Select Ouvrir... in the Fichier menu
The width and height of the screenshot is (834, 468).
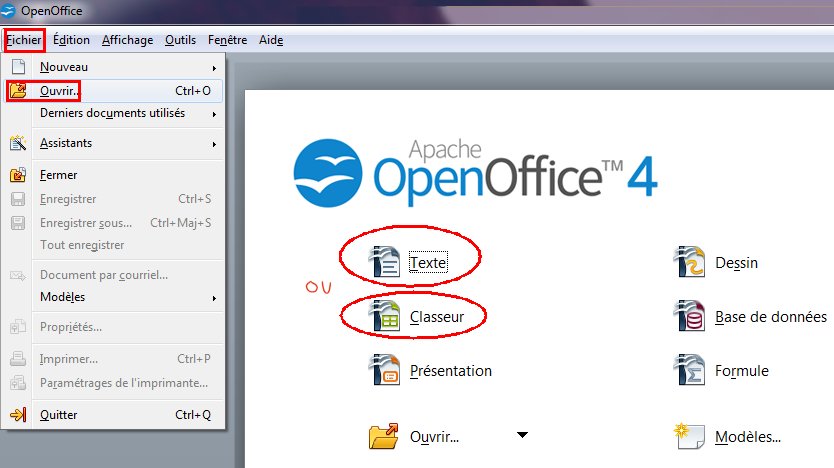(60, 91)
